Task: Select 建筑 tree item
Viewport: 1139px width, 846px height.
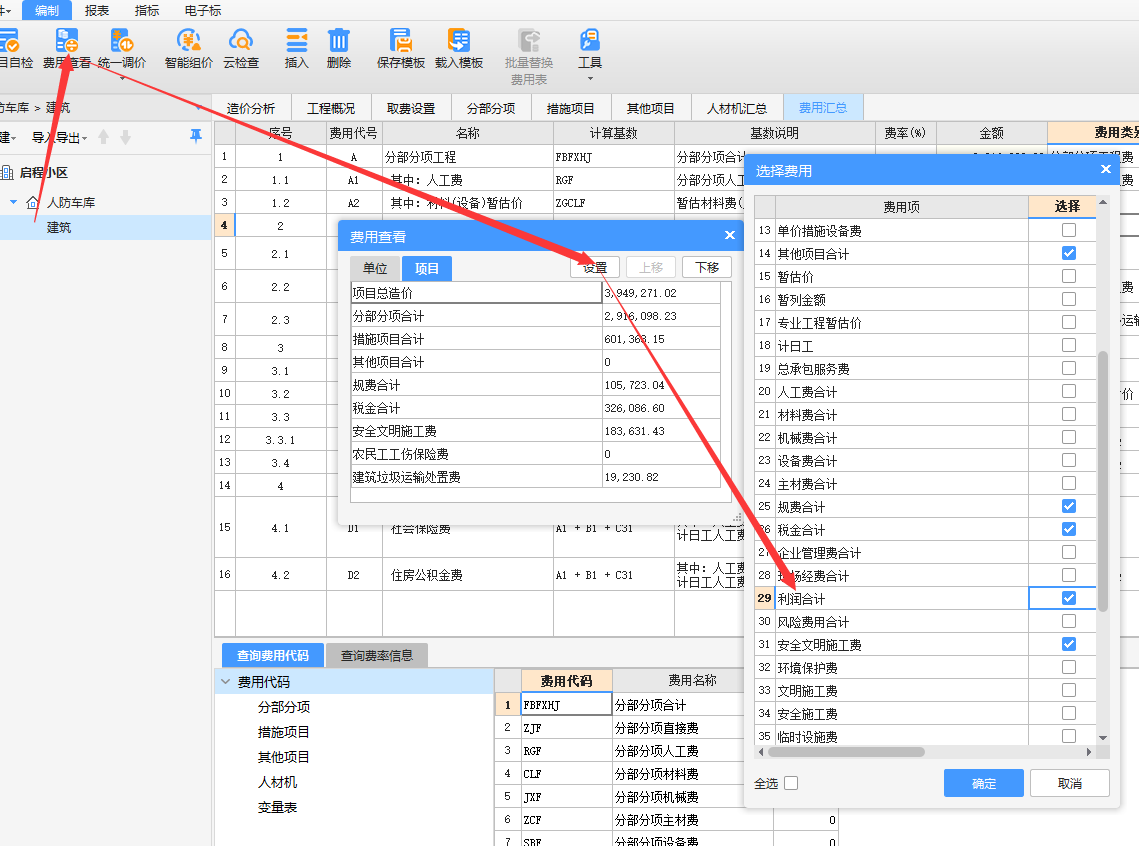Action: pos(59,227)
